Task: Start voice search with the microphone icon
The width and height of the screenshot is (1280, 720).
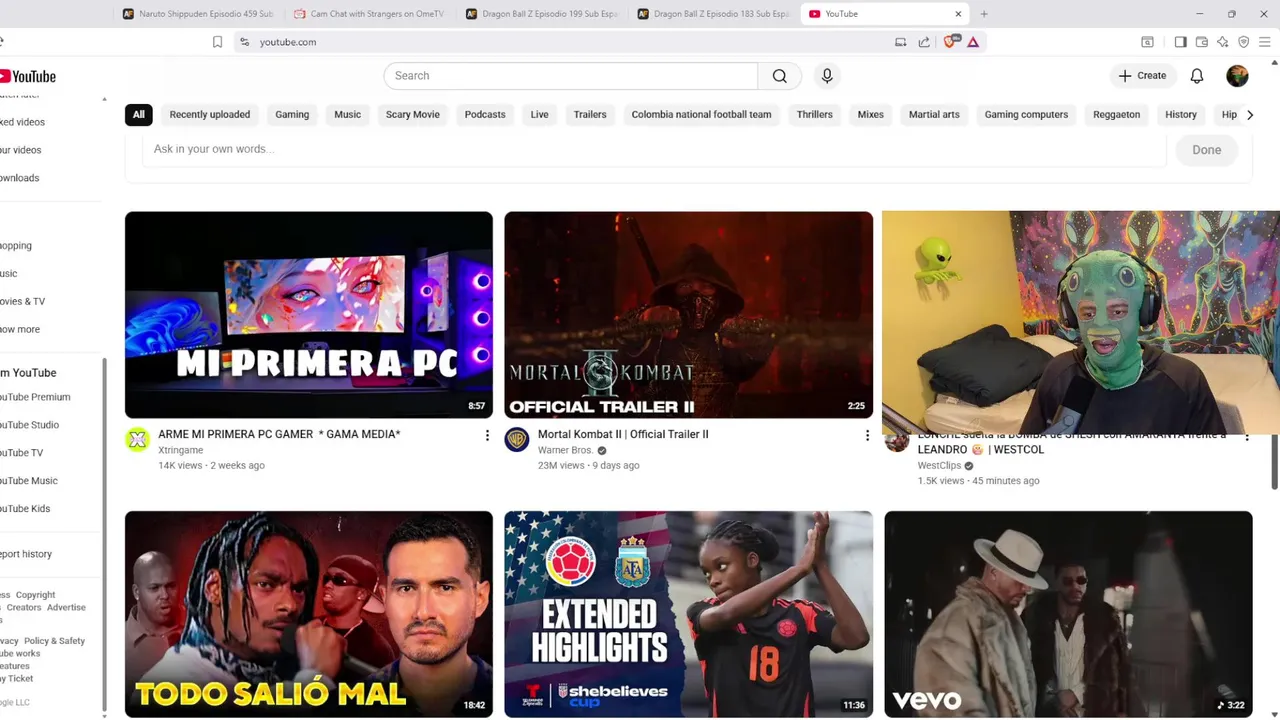Action: [827, 76]
